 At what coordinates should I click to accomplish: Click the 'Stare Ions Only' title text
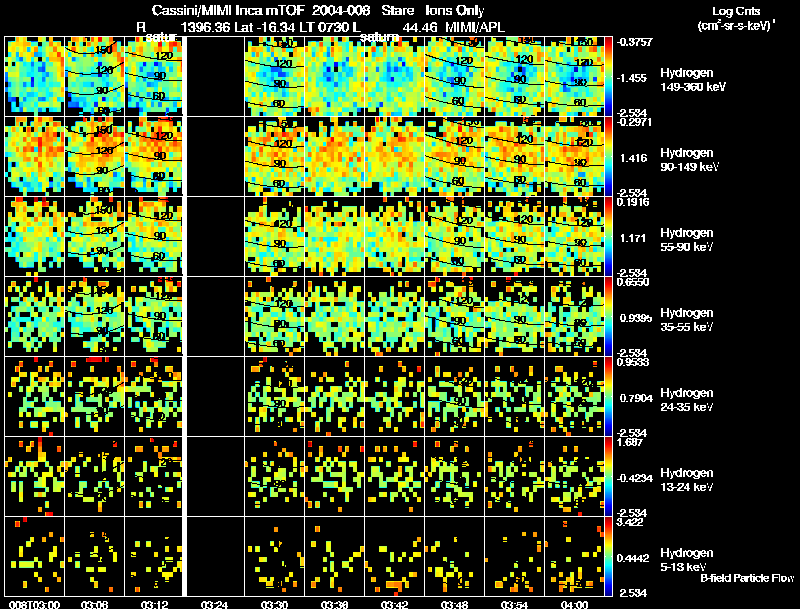coord(433,10)
